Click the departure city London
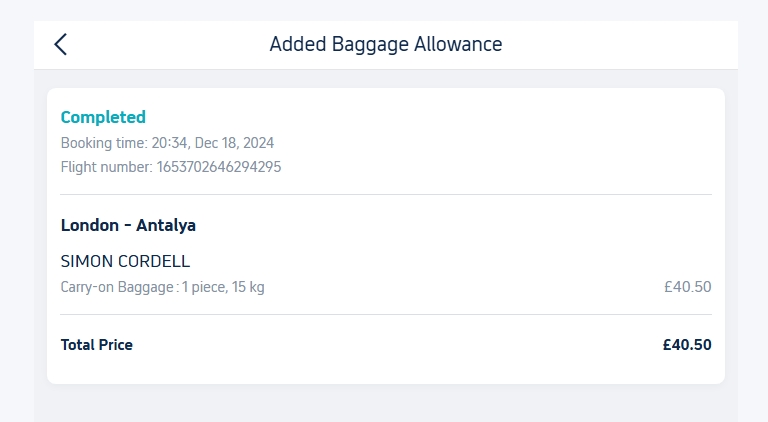The height and width of the screenshot is (422, 768). pos(88,225)
